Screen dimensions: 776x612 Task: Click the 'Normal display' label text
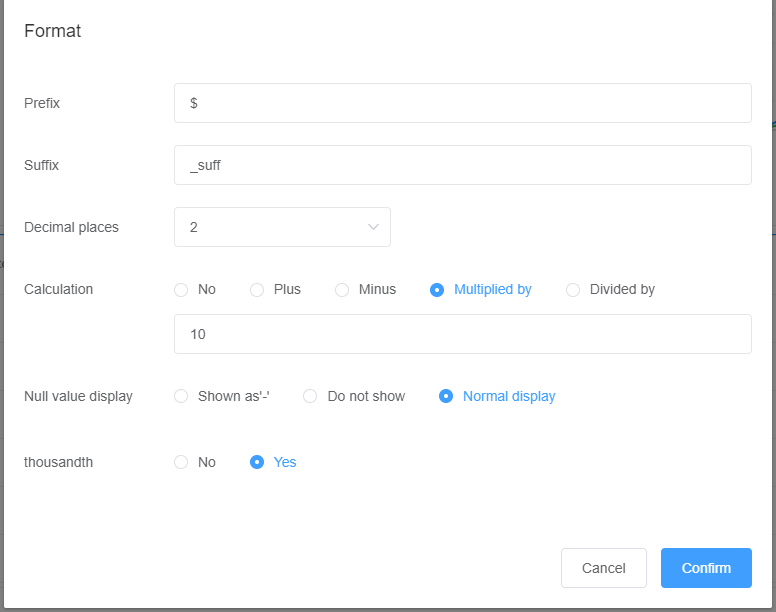[509, 396]
